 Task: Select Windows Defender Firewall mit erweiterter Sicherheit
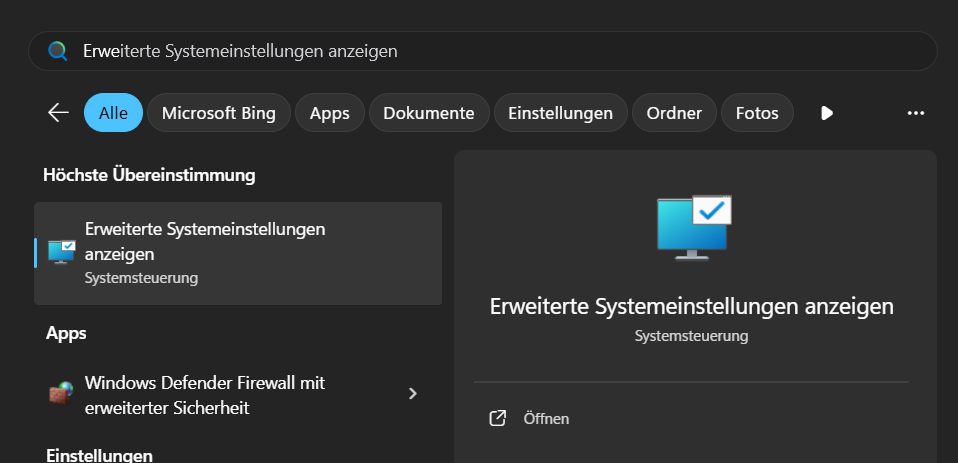pyautogui.click(x=205, y=395)
